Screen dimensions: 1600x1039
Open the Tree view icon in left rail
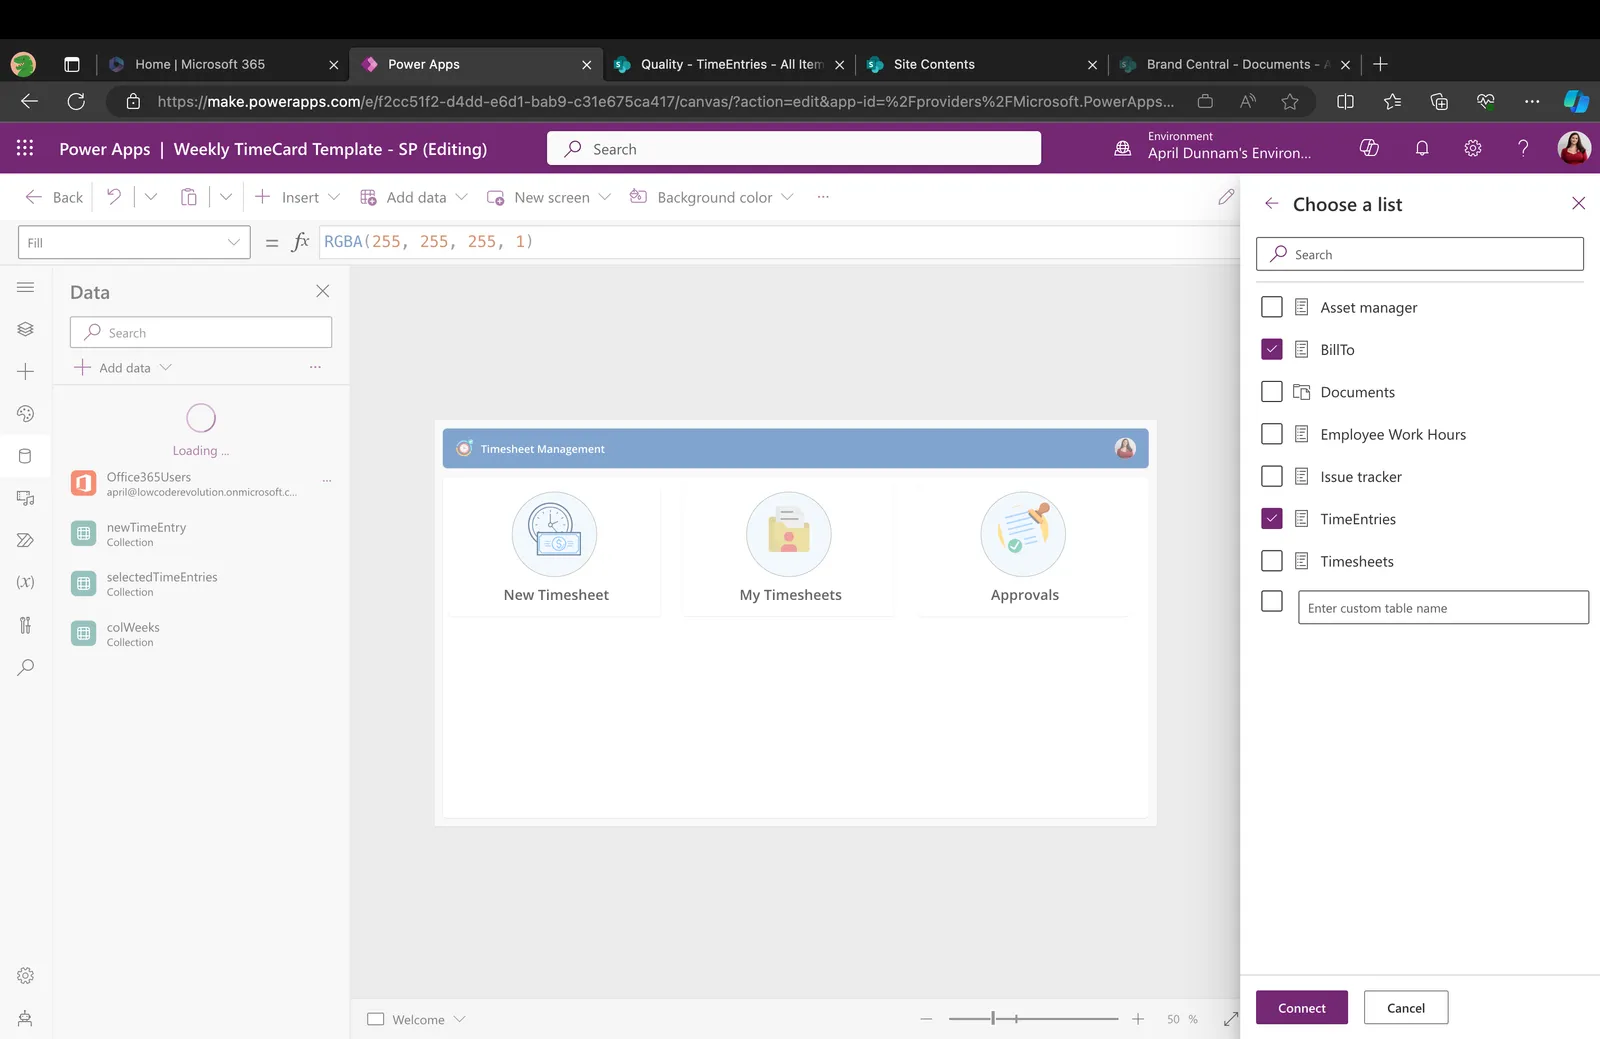26,329
